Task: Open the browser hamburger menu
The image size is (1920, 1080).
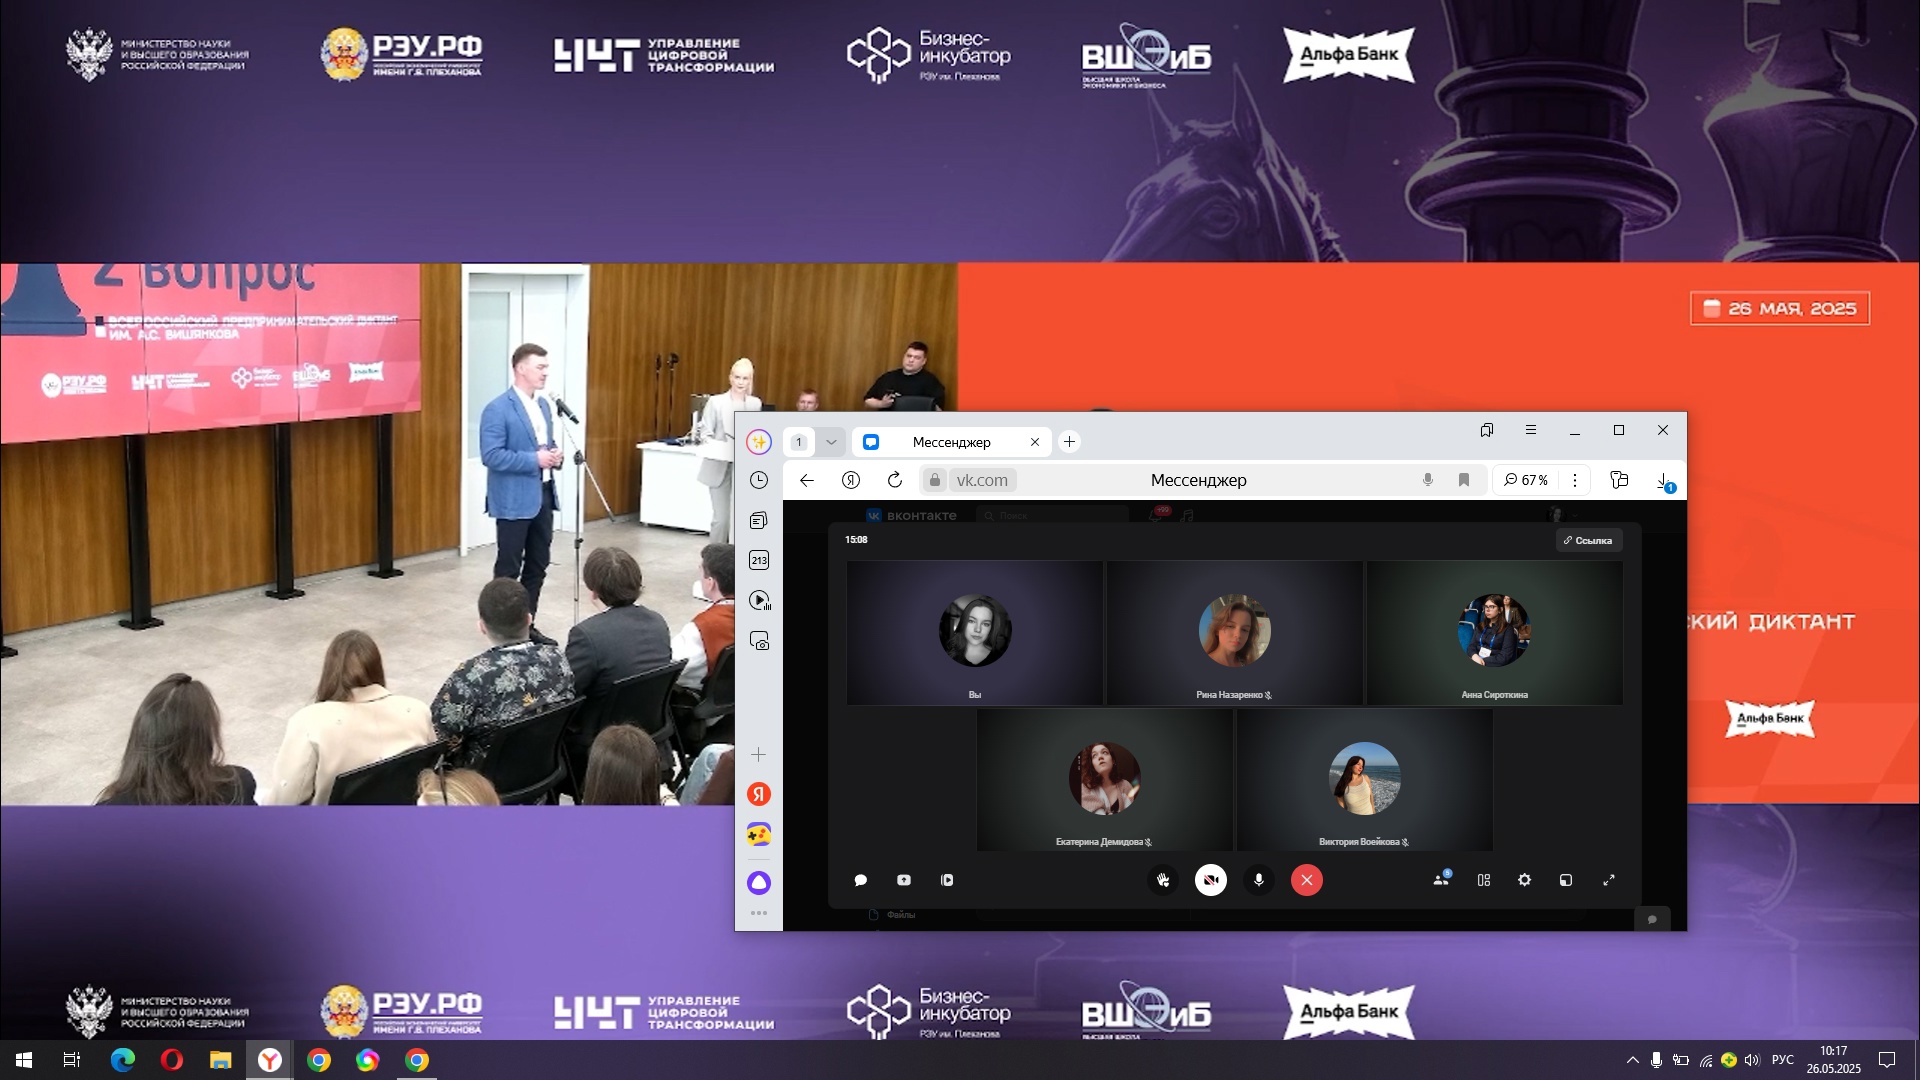Action: pyautogui.click(x=1531, y=430)
